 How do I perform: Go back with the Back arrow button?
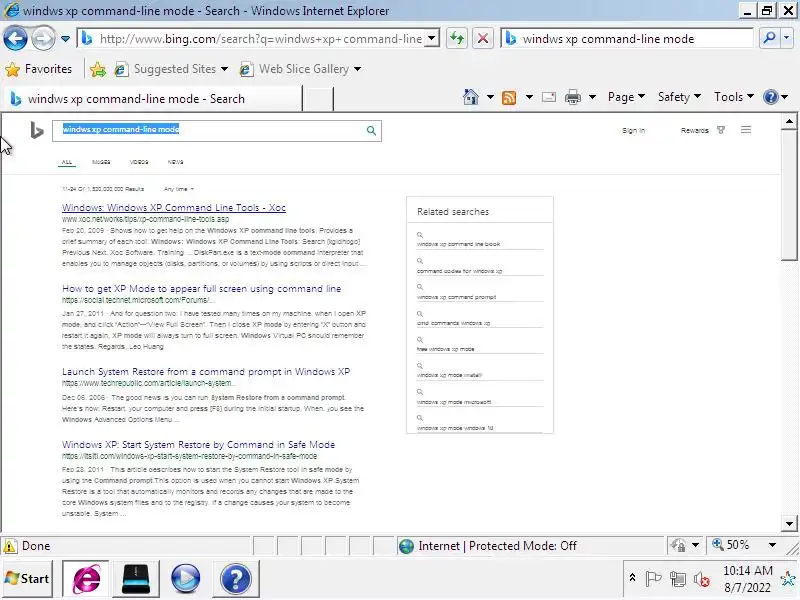coord(15,39)
